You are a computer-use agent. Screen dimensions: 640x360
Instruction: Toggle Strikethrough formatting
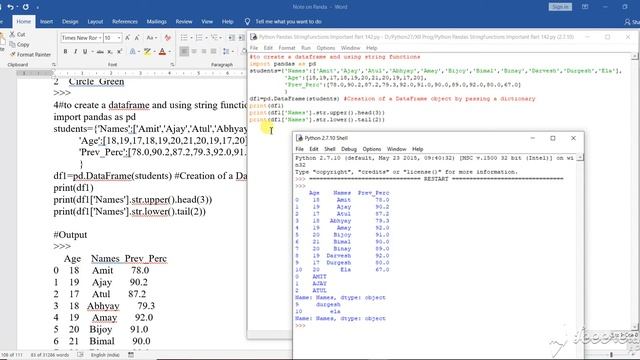coord(100,51)
